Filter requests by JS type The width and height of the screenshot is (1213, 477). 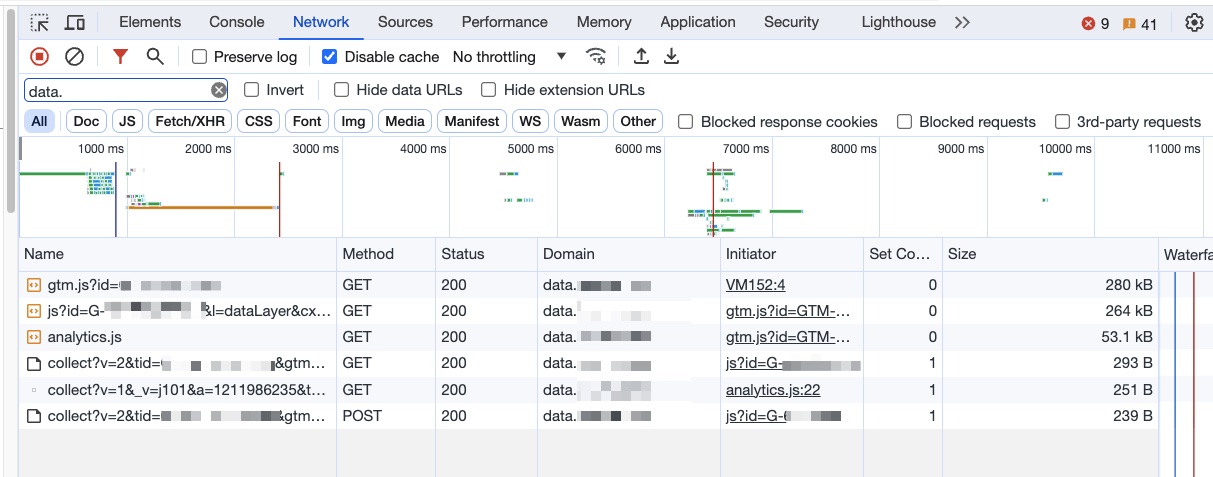(127, 122)
